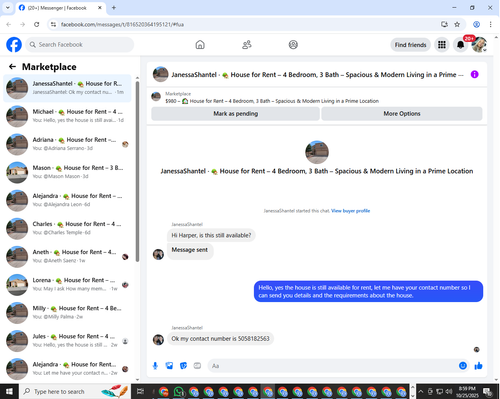The image size is (500, 399).
Task: Open notifications bell
Action: pyautogui.click(x=460, y=45)
